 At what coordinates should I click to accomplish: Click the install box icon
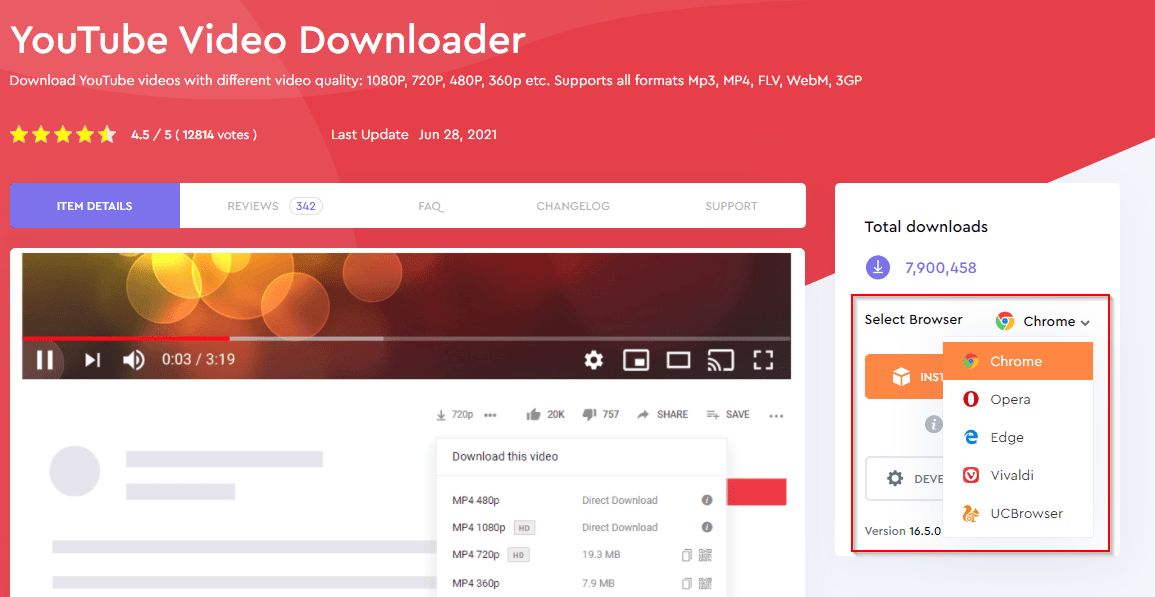901,377
